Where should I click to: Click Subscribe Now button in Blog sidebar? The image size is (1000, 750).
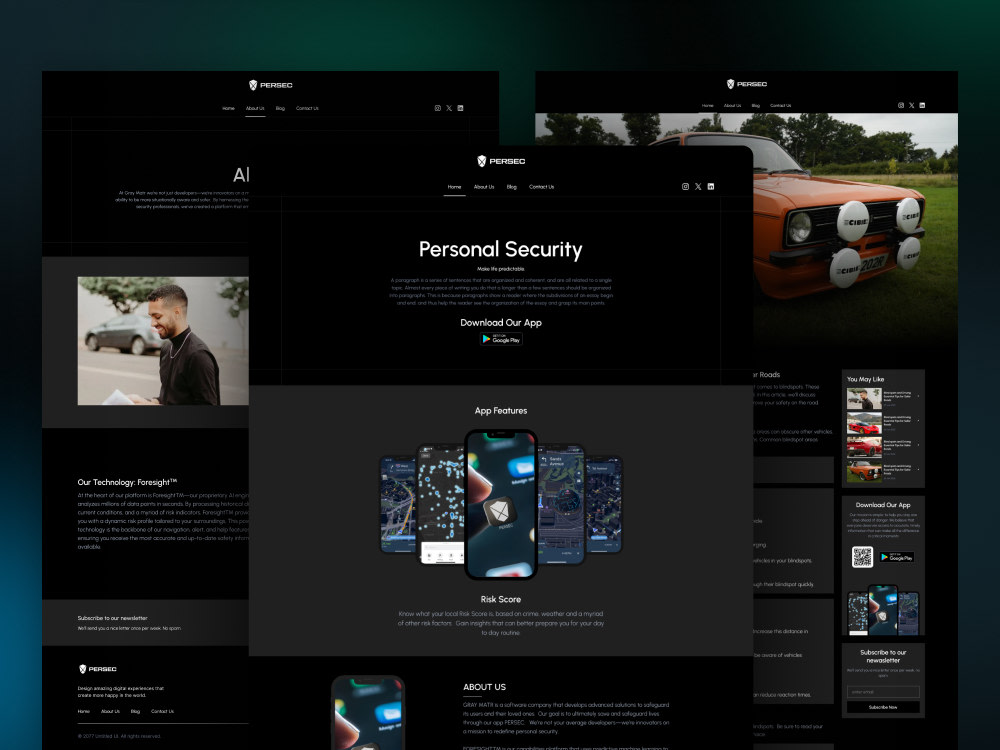883,707
